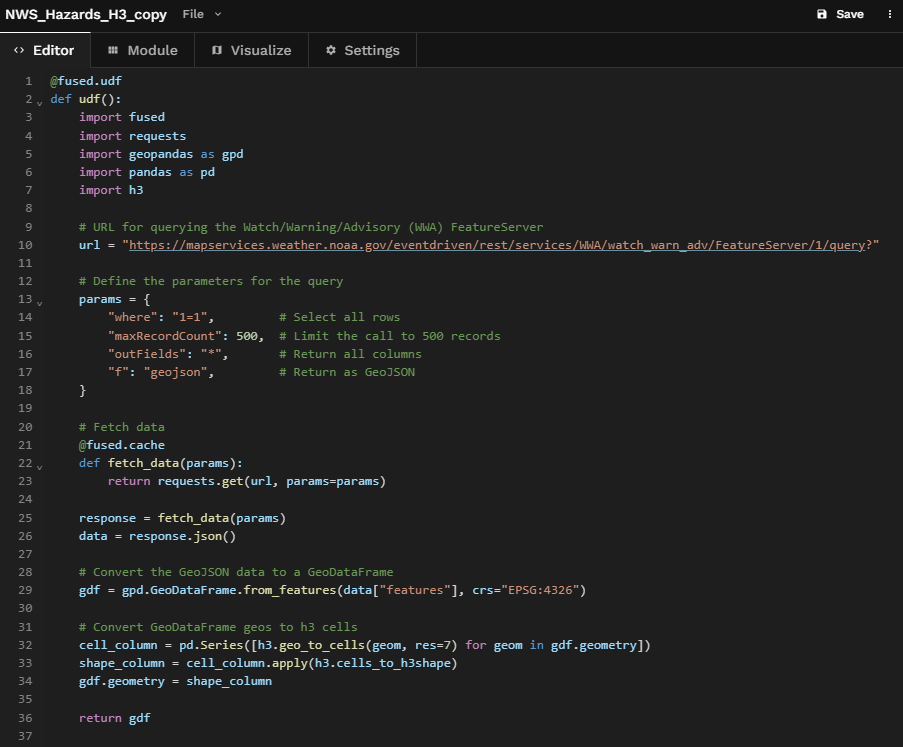
Task: Collapse the fetch_data function on line 22
Action: tap(40, 464)
